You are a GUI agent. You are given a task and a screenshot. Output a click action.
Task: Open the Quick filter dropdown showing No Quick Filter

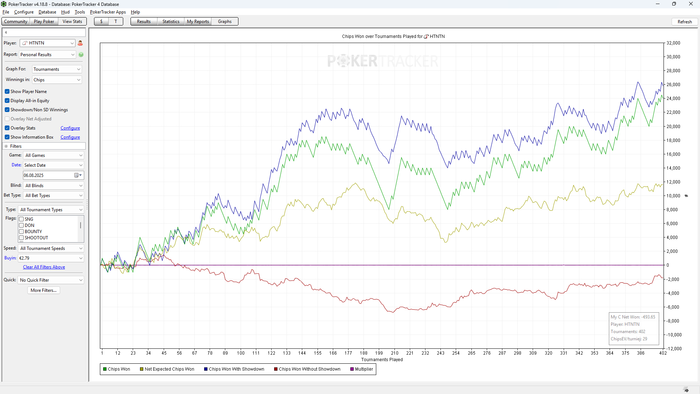coord(51,280)
